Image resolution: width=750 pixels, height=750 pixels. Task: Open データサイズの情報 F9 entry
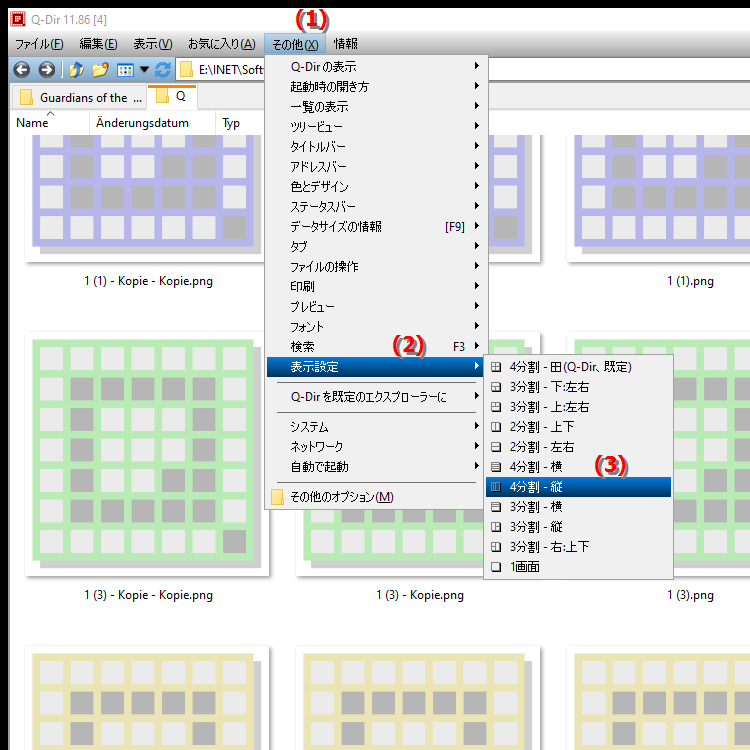point(375,227)
